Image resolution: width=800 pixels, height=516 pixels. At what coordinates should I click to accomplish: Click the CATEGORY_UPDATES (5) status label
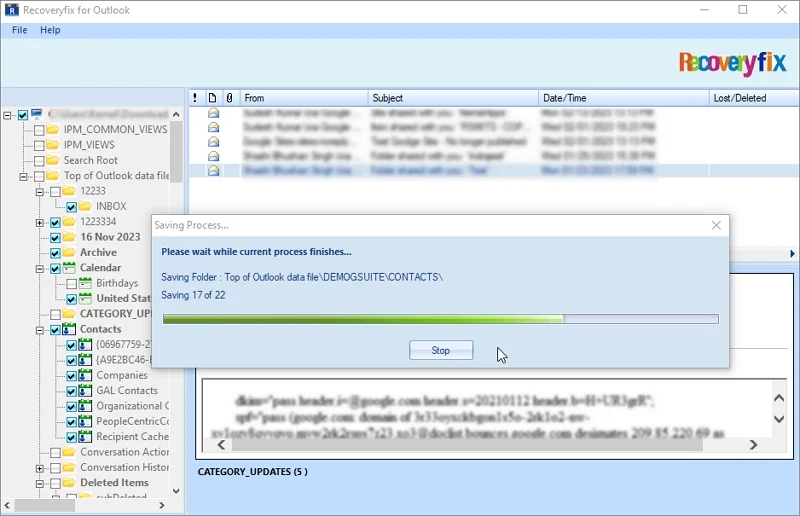click(x=253, y=472)
